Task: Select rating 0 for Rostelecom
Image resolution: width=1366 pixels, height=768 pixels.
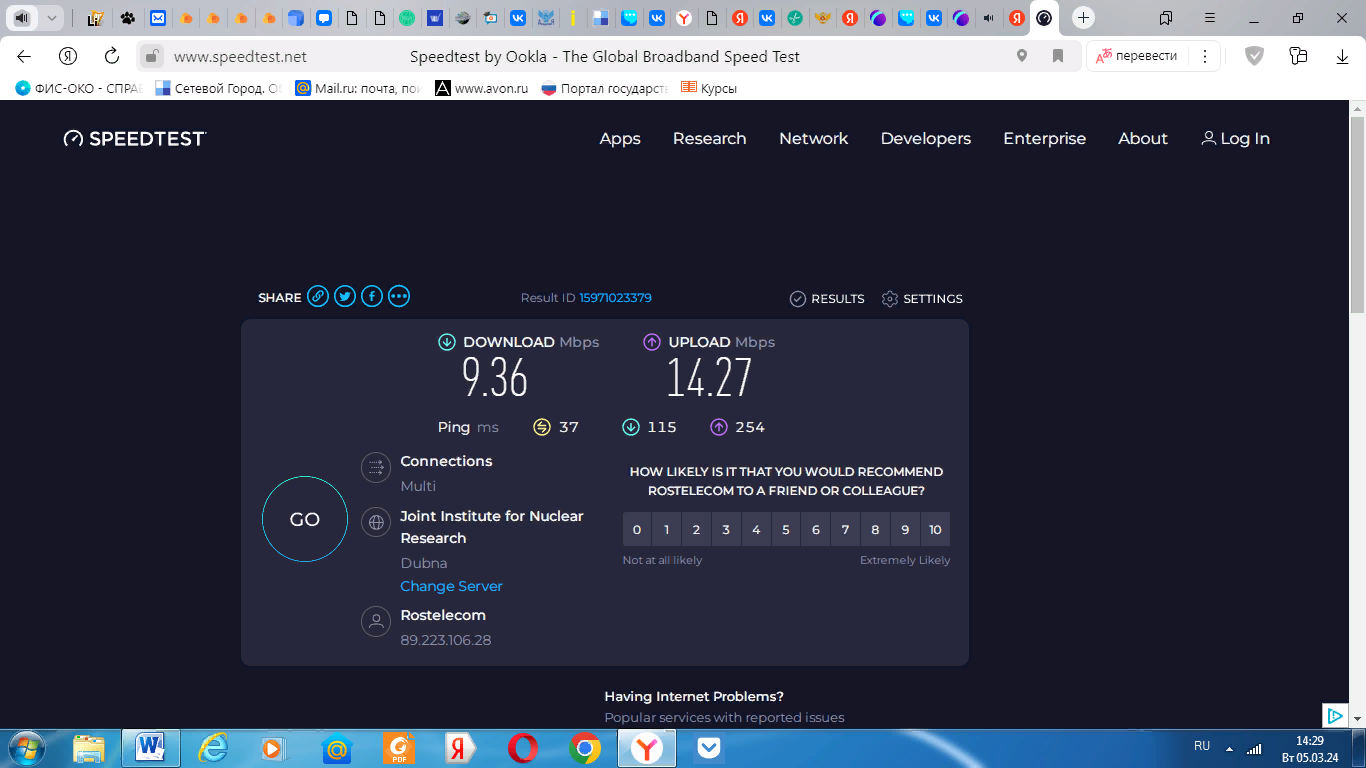Action: coord(637,529)
